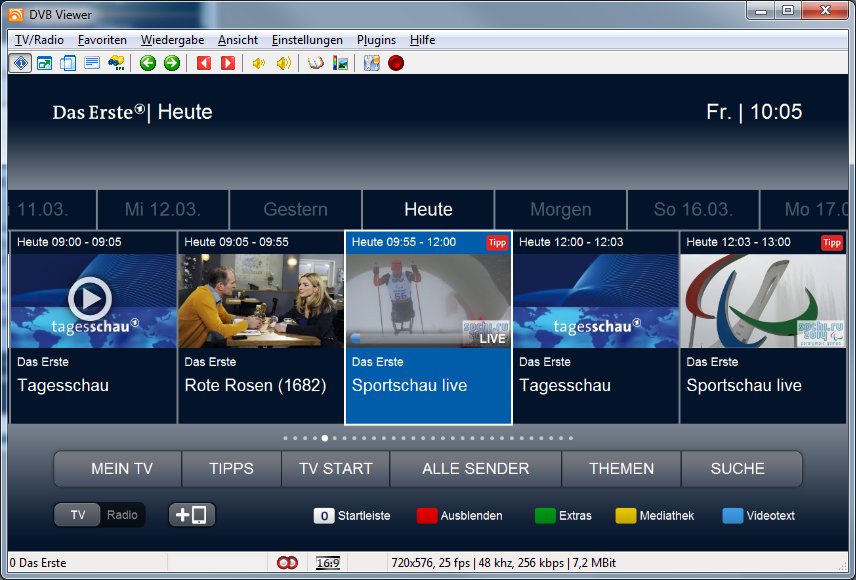Click the green forward navigation arrow
Screen dimensions: 856x580
[171, 63]
